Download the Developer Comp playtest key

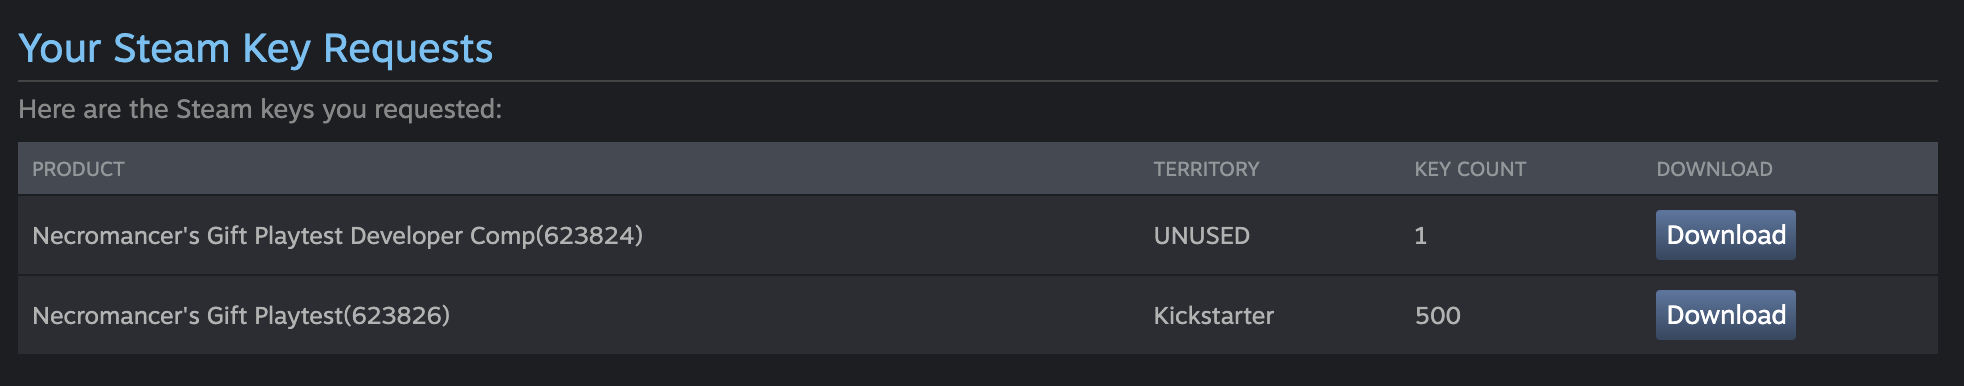point(1725,235)
